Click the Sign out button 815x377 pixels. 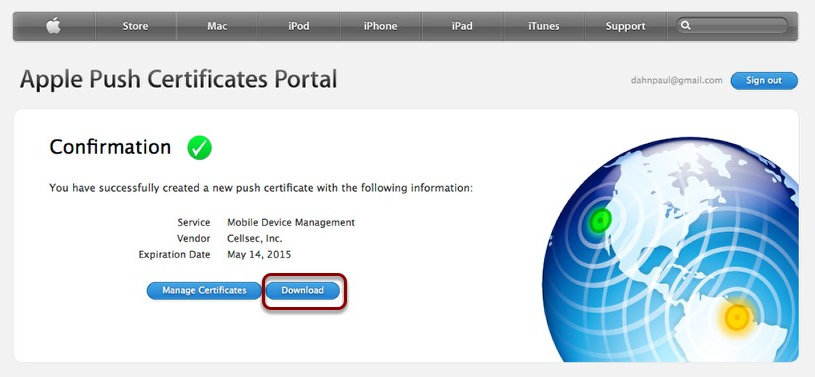764,81
